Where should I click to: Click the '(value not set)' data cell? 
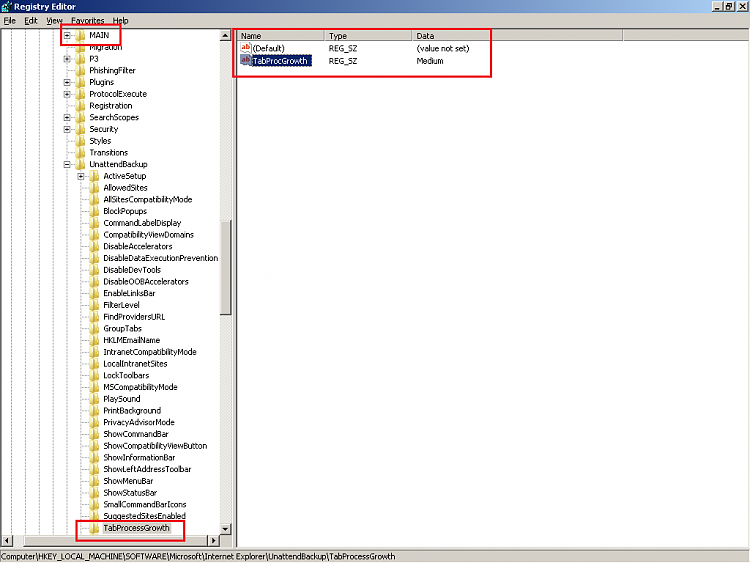[x=442, y=48]
